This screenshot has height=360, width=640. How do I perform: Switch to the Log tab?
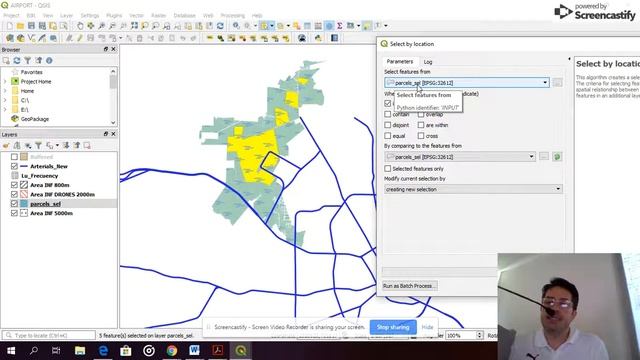pyautogui.click(x=428, y=62)
